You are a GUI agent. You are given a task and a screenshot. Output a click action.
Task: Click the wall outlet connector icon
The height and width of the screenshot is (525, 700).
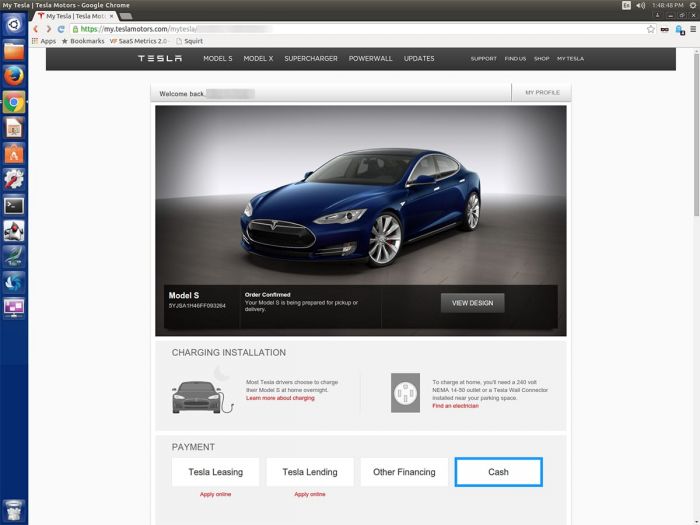click(405, 393)
